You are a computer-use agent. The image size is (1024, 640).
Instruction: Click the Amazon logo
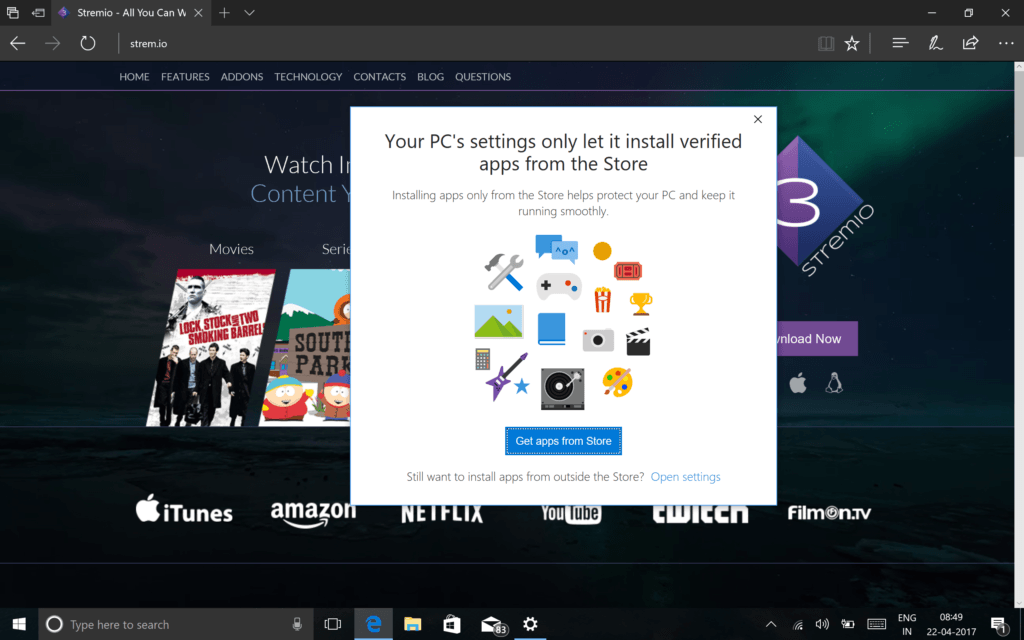click(313, 513)
